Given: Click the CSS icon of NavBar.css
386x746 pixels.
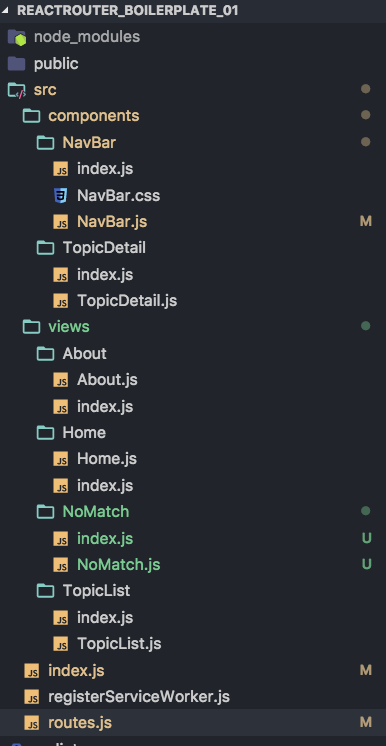Looking at the screenshot, I should point(60,196).
